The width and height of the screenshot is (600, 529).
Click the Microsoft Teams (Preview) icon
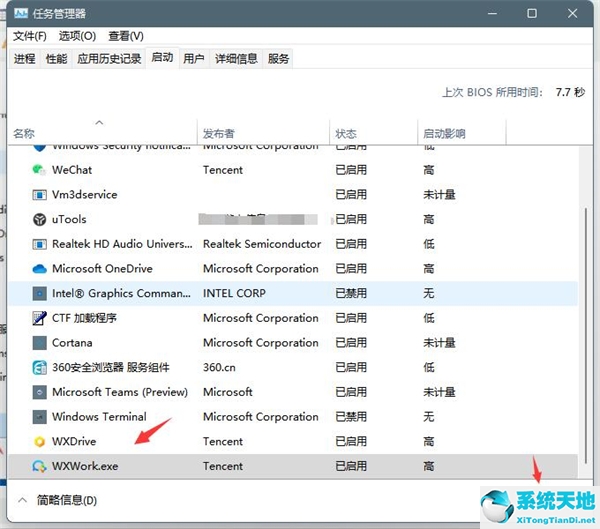pos(39,392)
